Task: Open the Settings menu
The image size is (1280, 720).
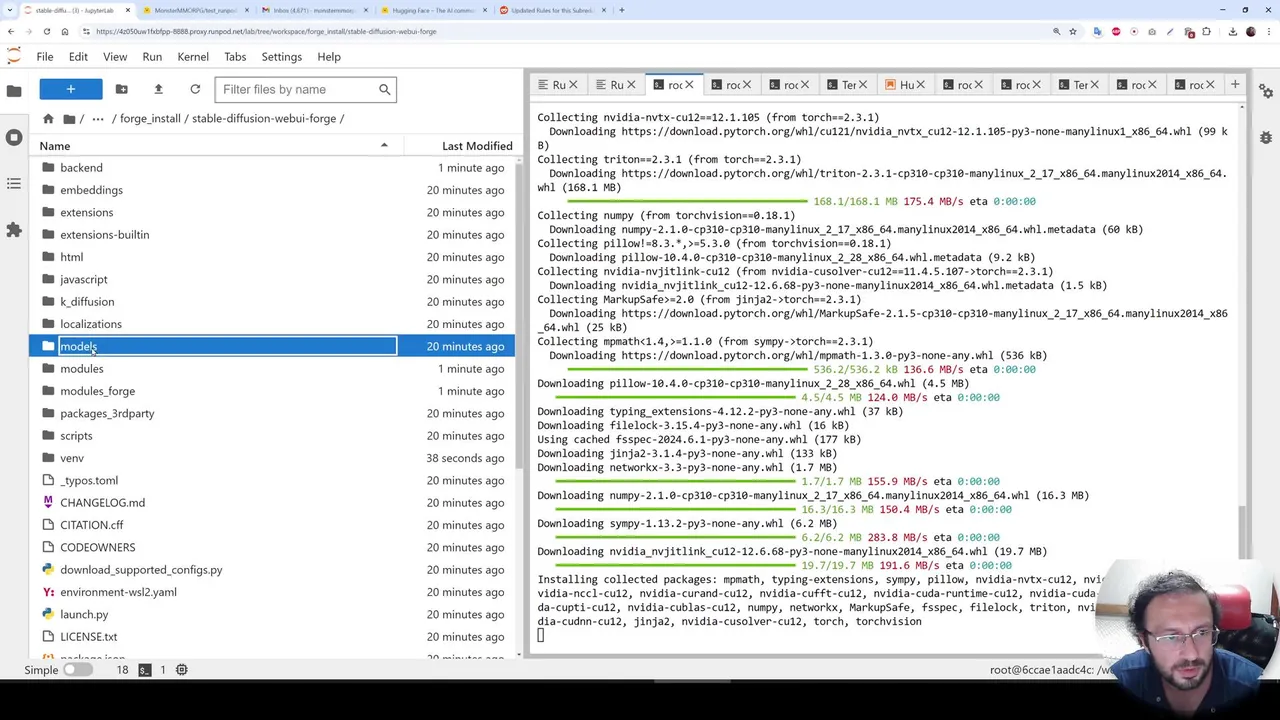Action: [x=281, y=57]
